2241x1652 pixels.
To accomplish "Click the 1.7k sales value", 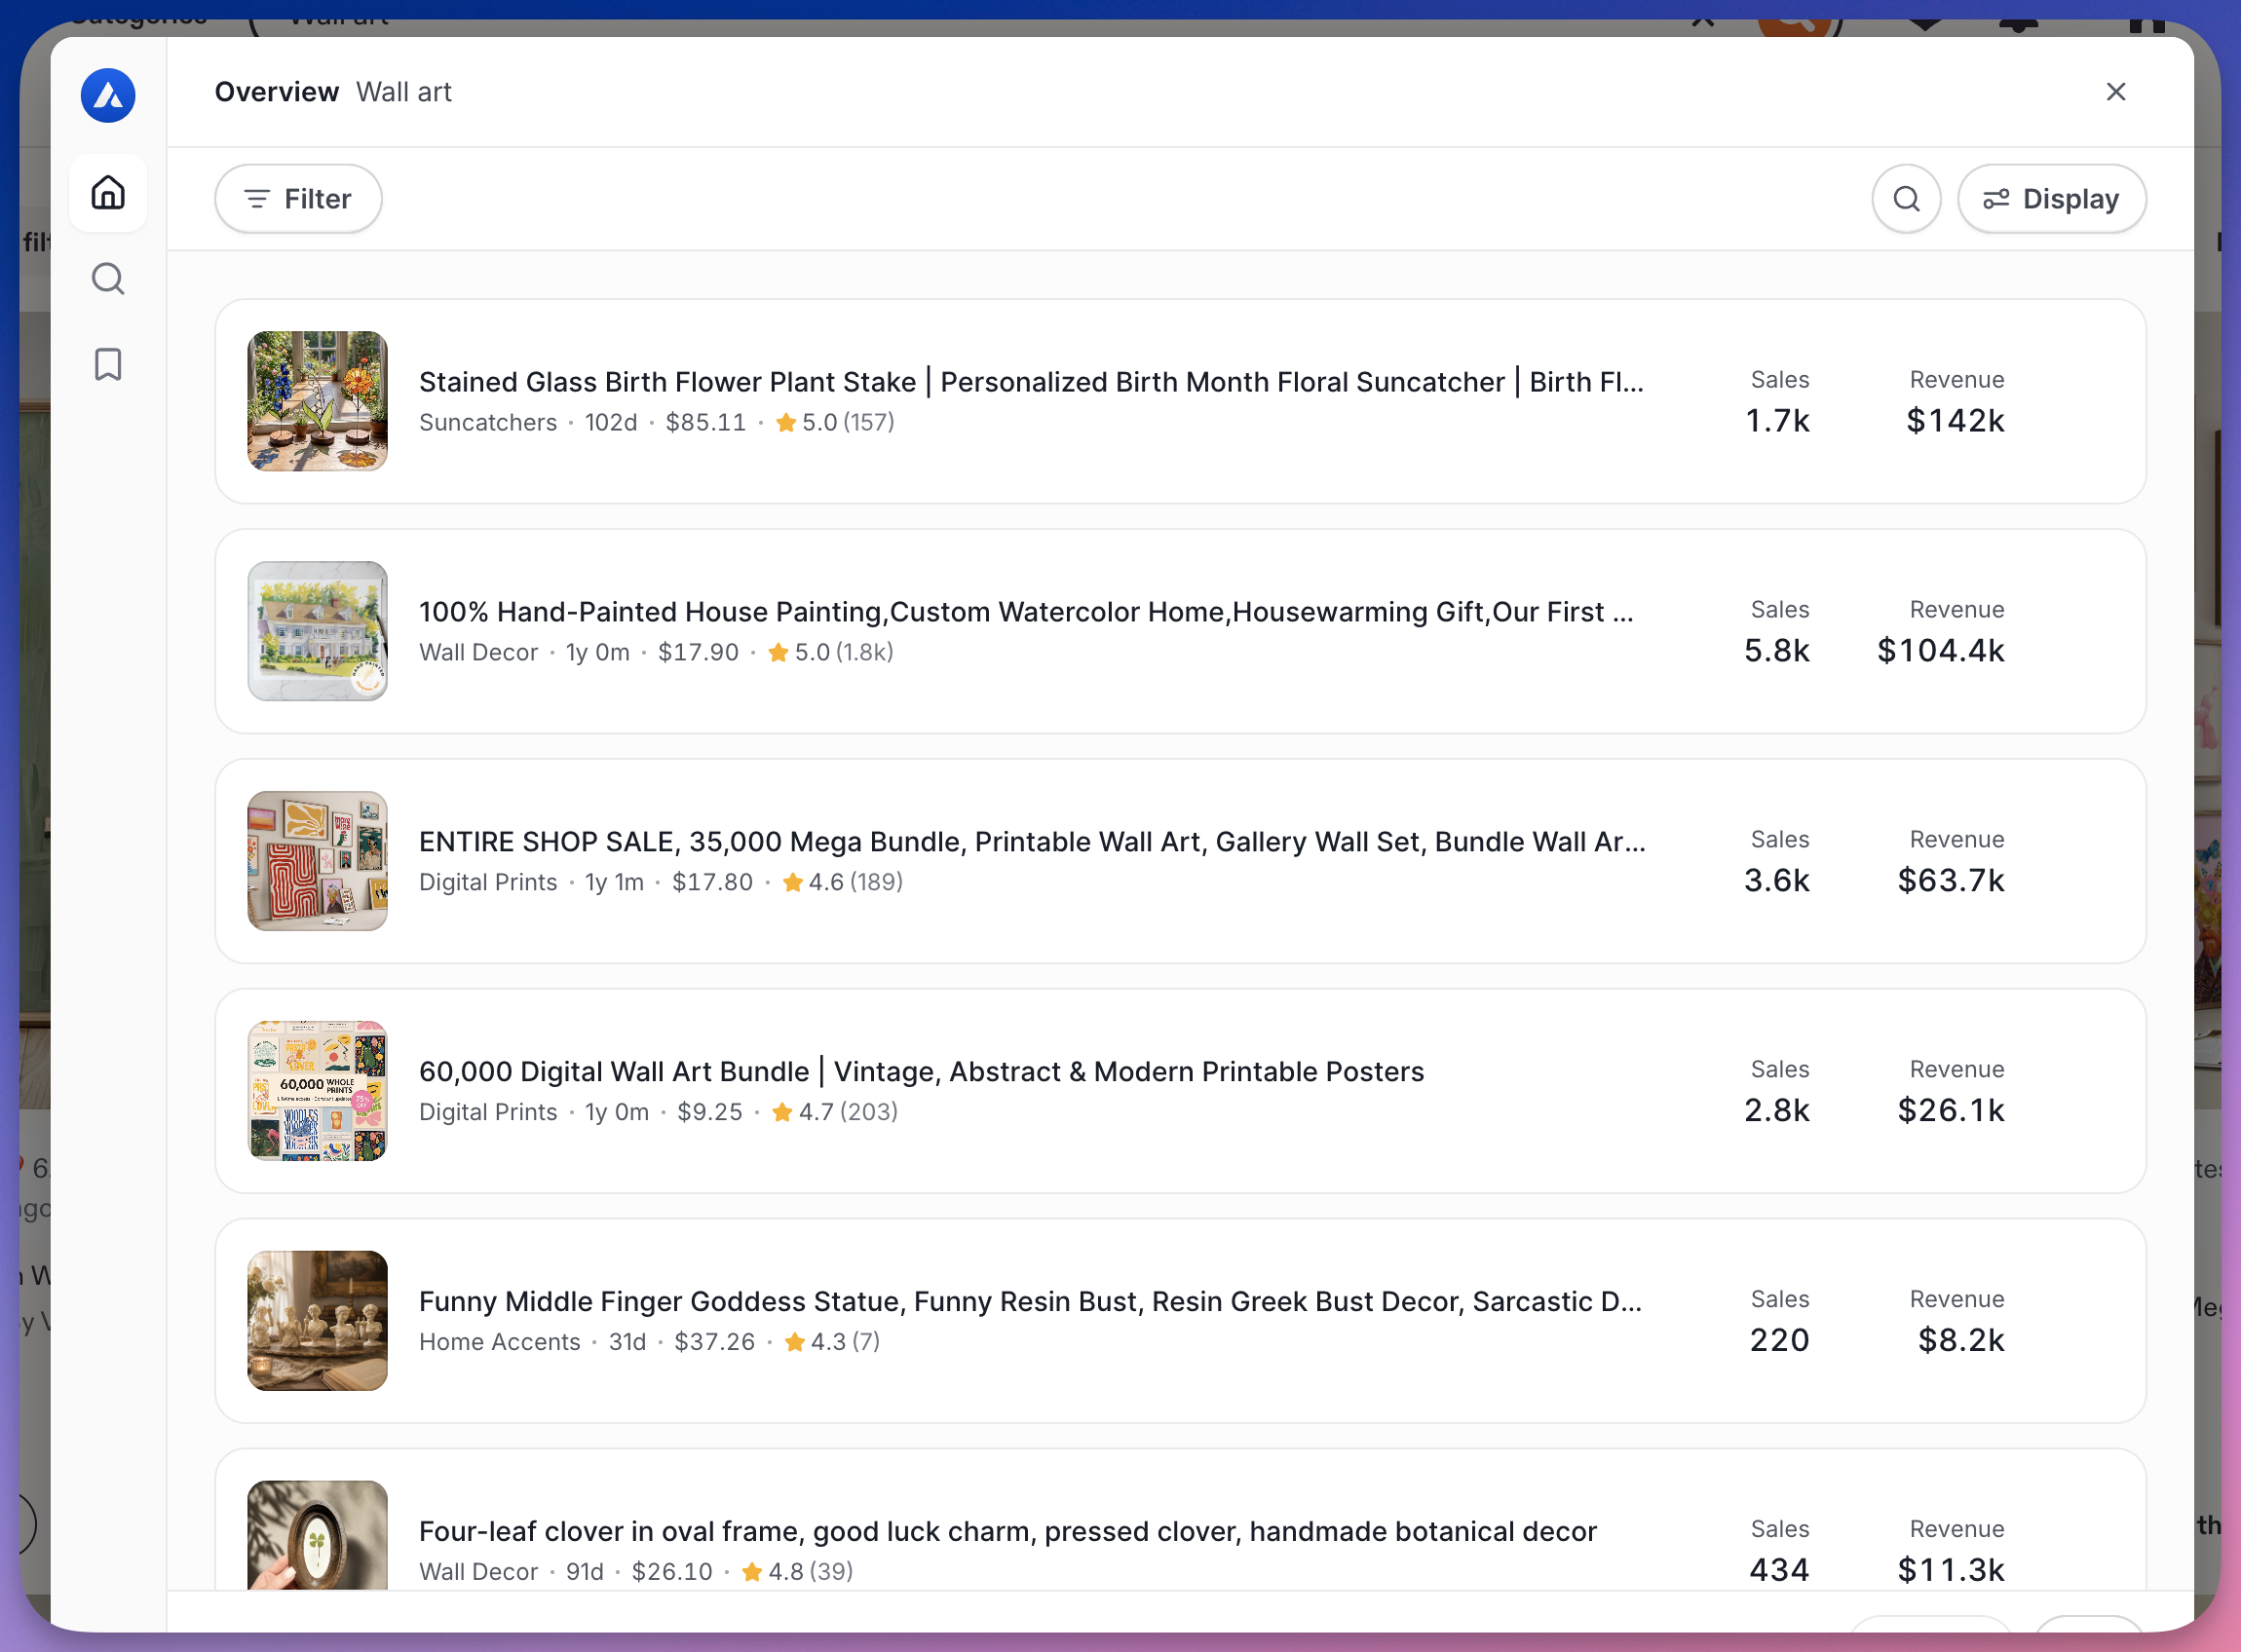I will (x=1777, y=421).
